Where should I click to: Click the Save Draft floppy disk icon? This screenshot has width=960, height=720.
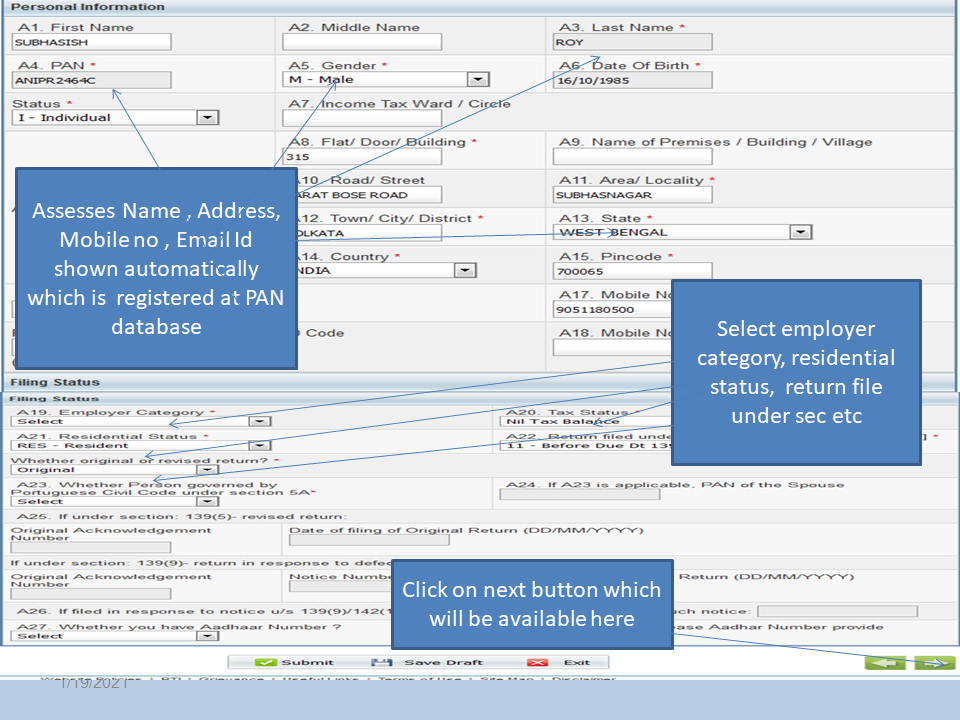pyautogui.click(x=381, y=662)
